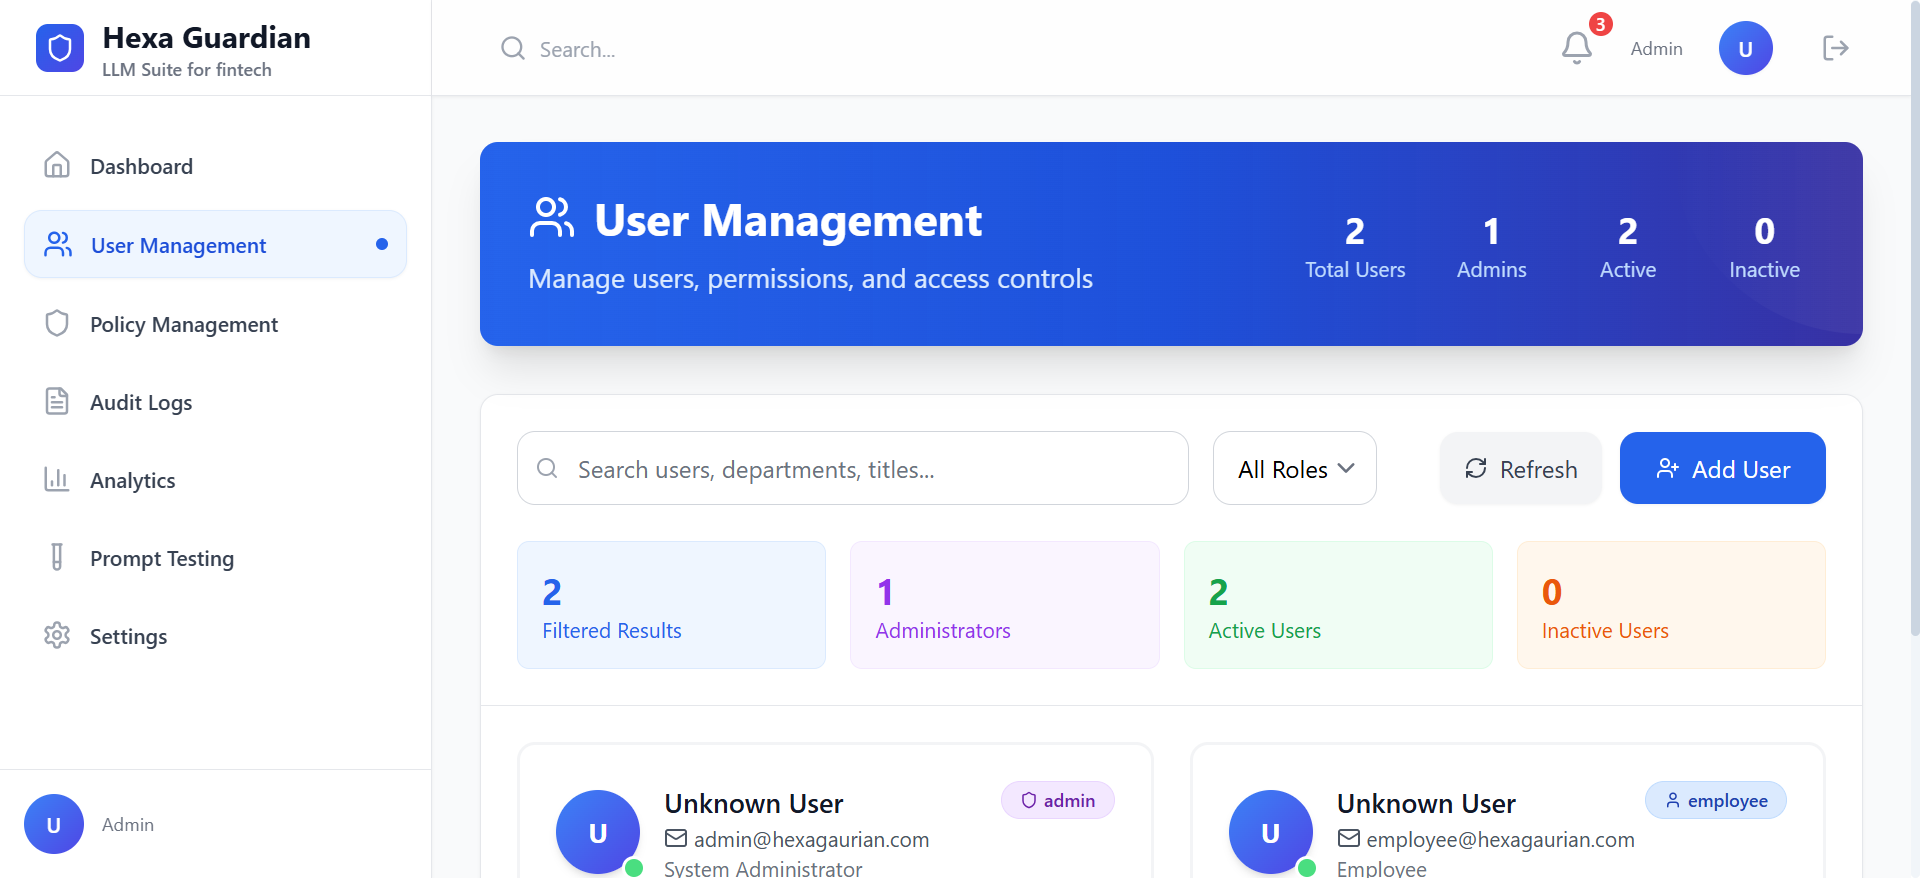
Task: Click the top Search bar
Action: click(x=578, y=49)
